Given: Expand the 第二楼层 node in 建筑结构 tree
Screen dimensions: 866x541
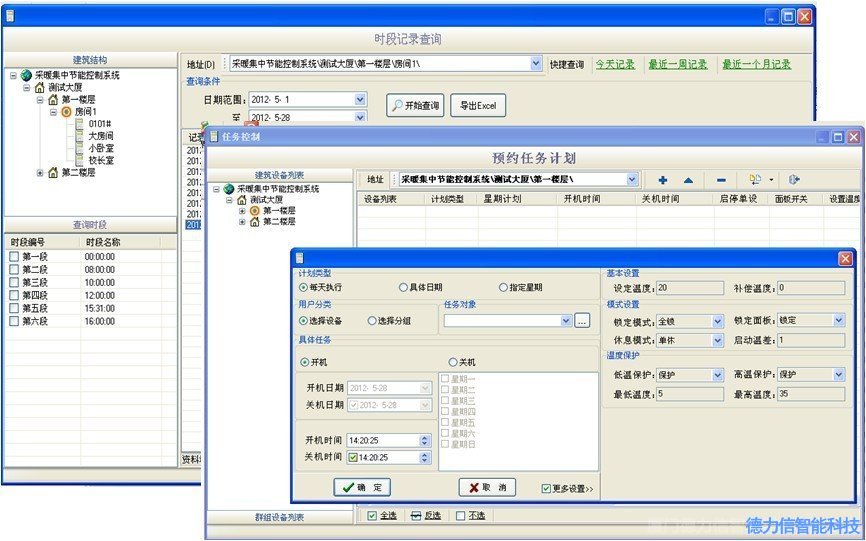Looking at the screenshot, I should point(40,173).
